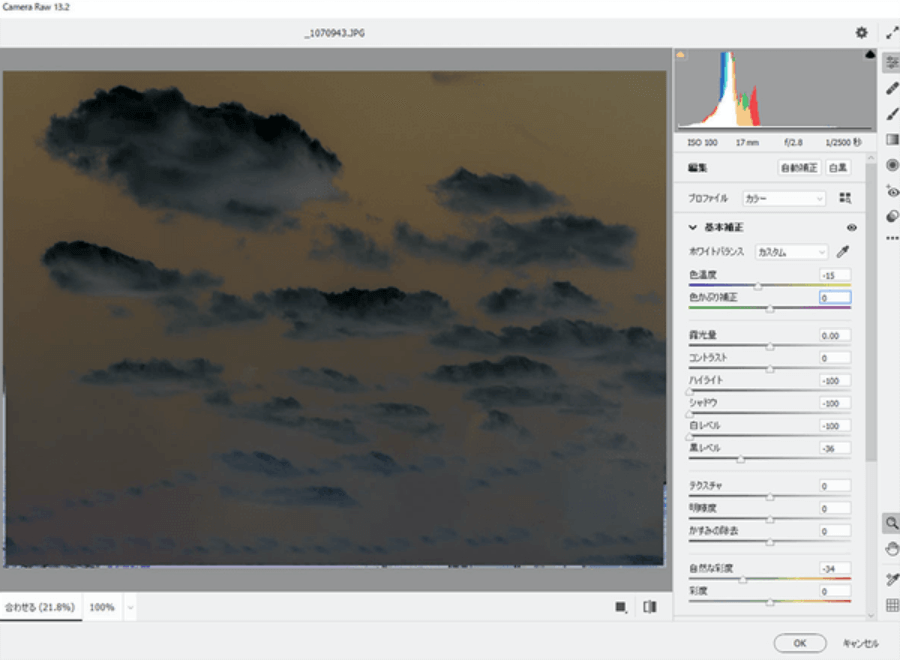Focus the 自然な彩度 value field showing -34
This screenshot has height=660, width=900.
tap(835, 569)
